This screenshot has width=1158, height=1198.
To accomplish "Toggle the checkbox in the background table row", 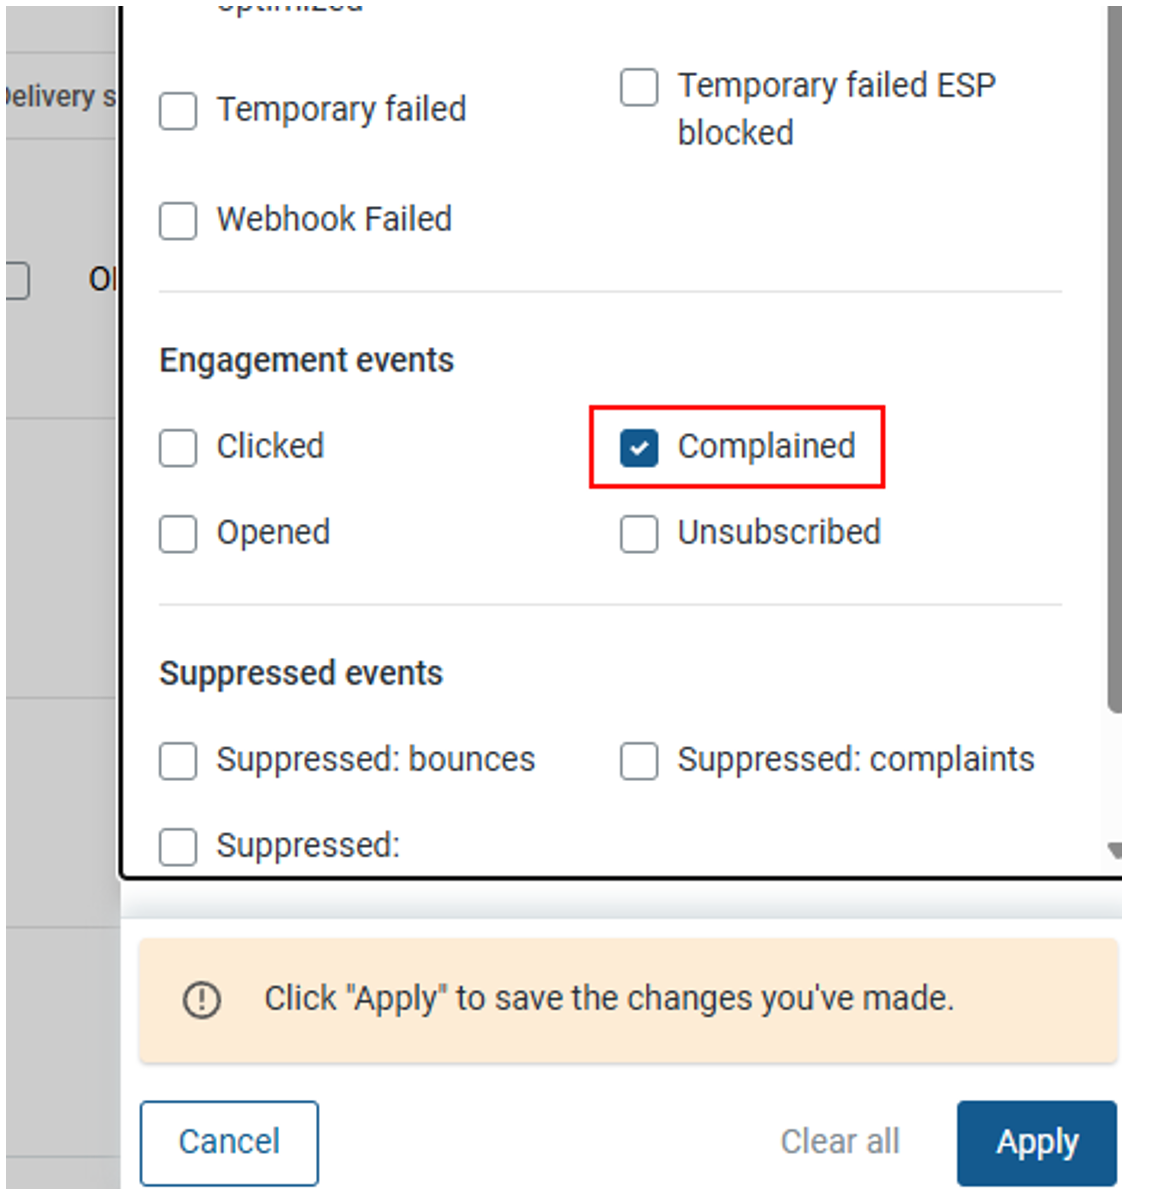I will [17, 280].
